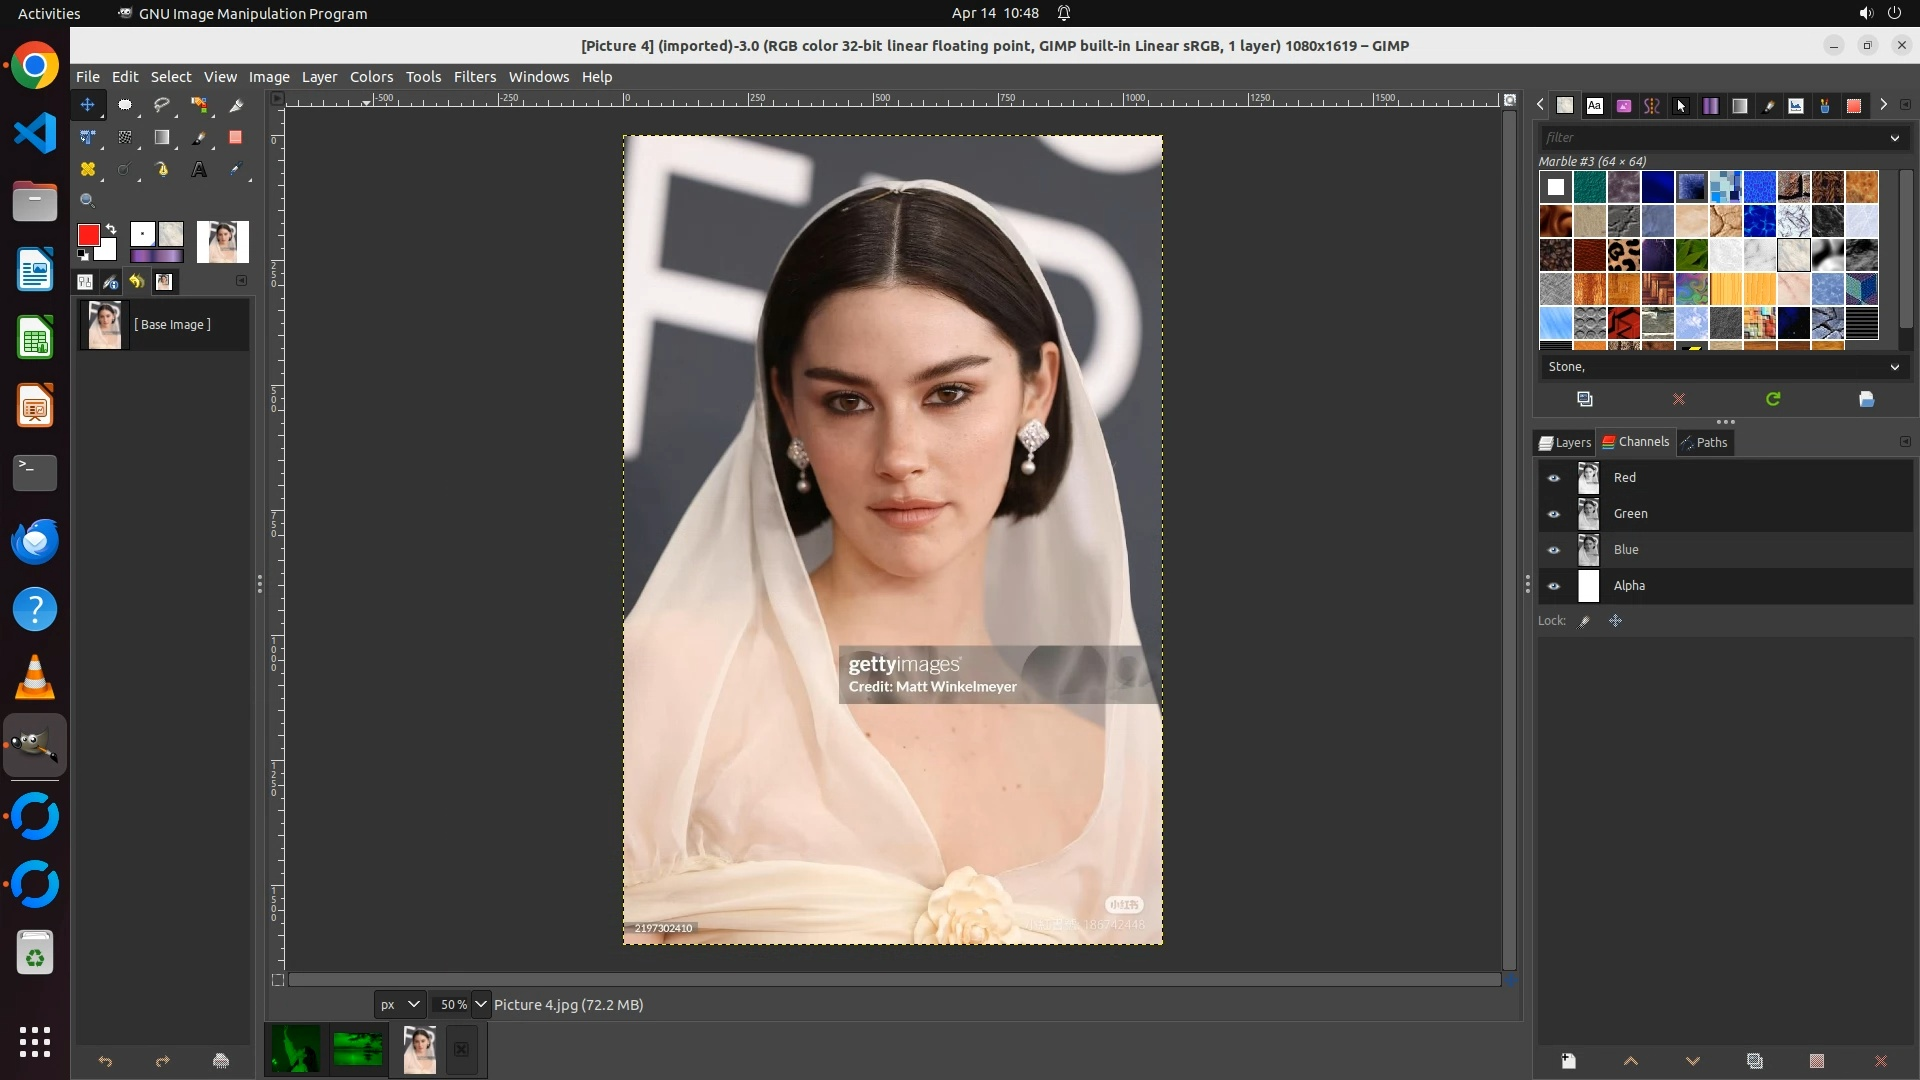Screen dimensions: 1920x1080
Task: Activate the Zoom magnifier tool
Action: 88,201
